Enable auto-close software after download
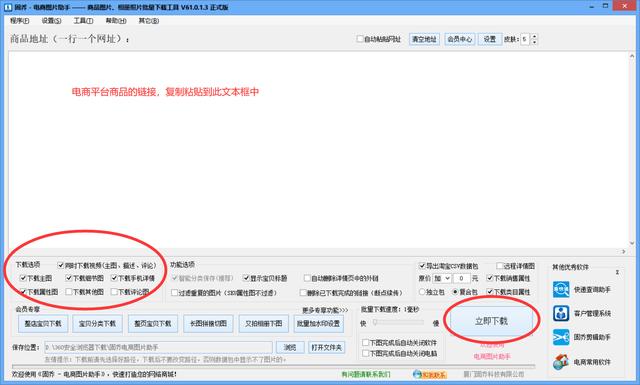 [x=366, y=343]
